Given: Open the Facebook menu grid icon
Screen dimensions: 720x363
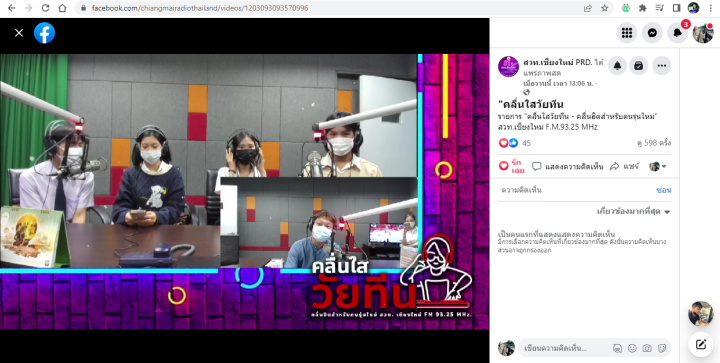Looking at the screenshot, I should pos(627,33).
